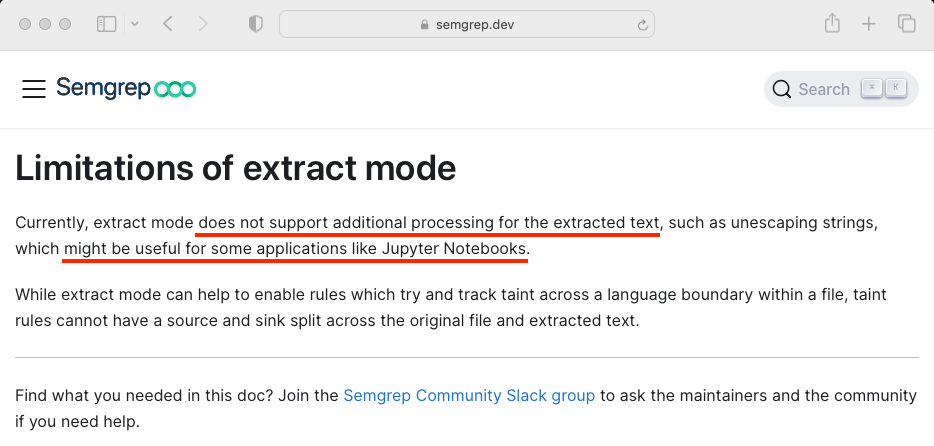
Task: Show the tab overview
Action: click(906, 24)
